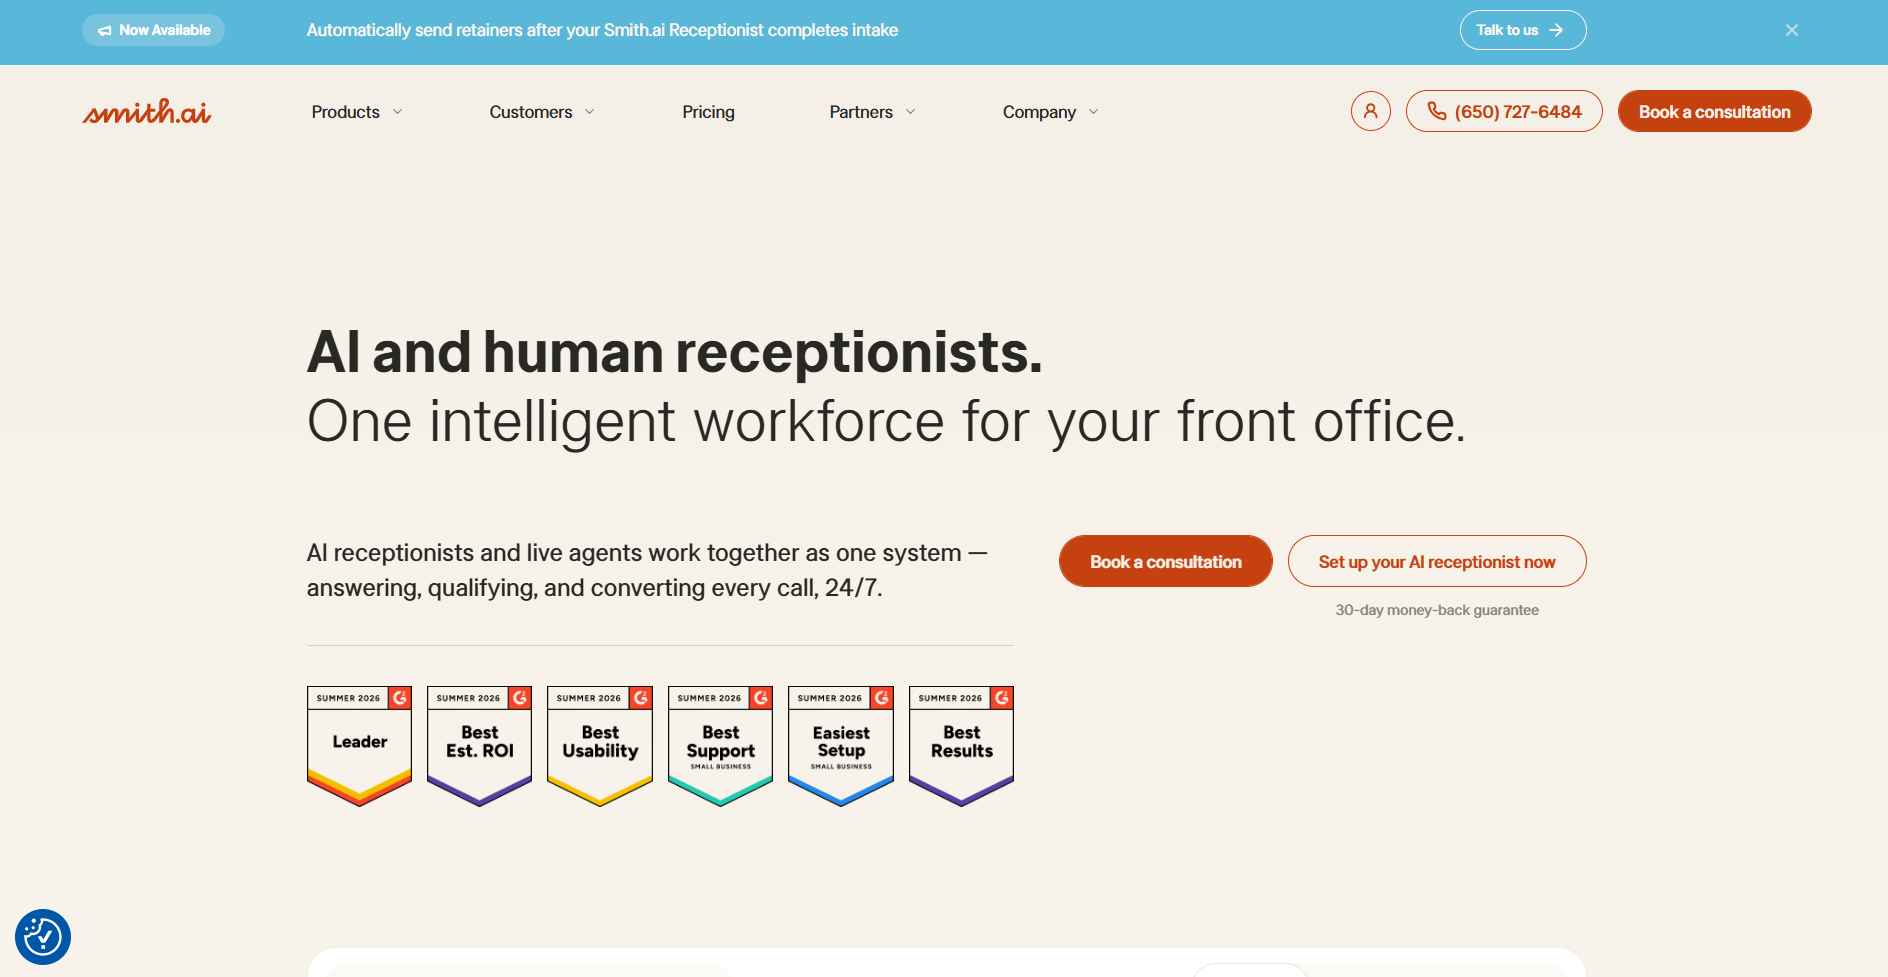Screen dimensions: 1888x977
Task: Click Set up your AI receptionist now
Action: tap(1437, 561)
